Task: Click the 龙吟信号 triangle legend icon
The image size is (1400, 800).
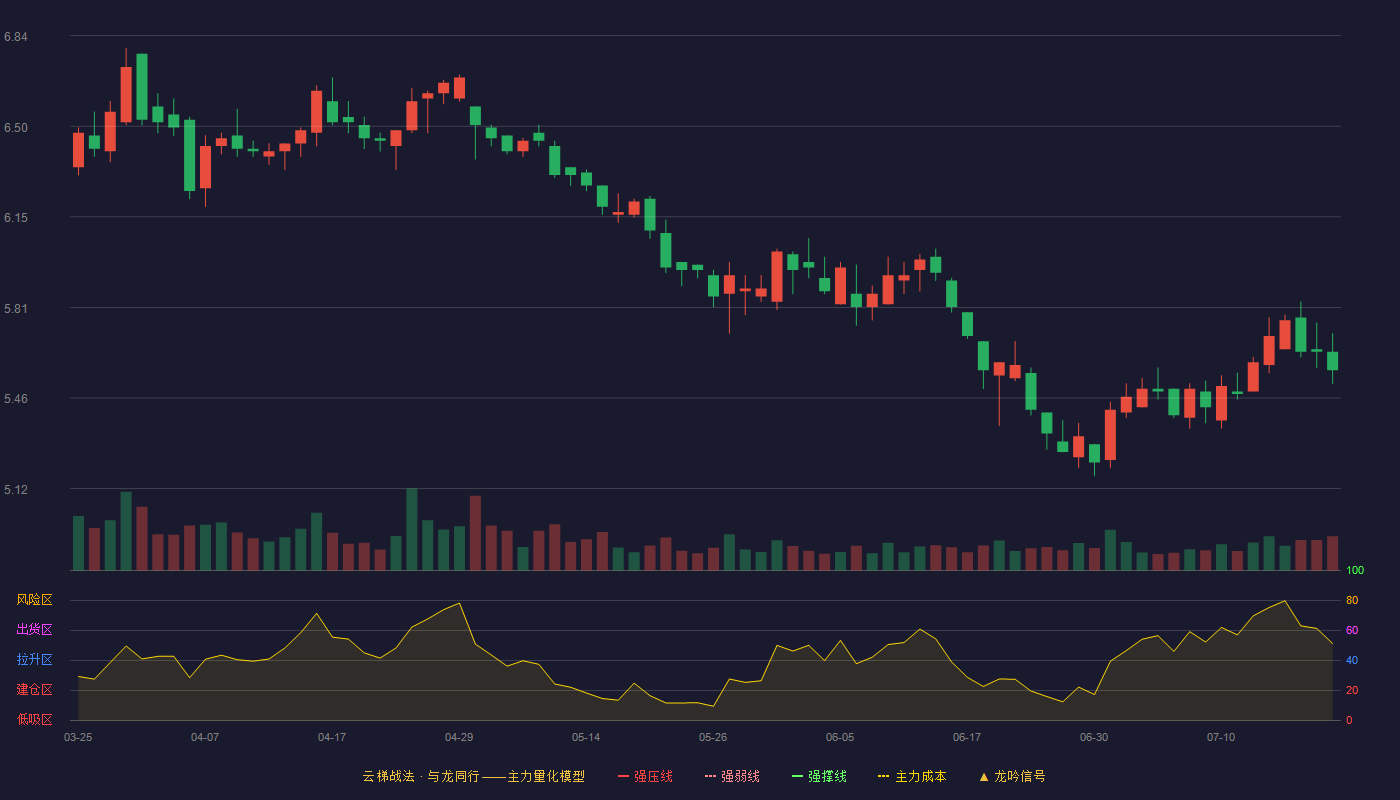Action: (x=983, y=776)
